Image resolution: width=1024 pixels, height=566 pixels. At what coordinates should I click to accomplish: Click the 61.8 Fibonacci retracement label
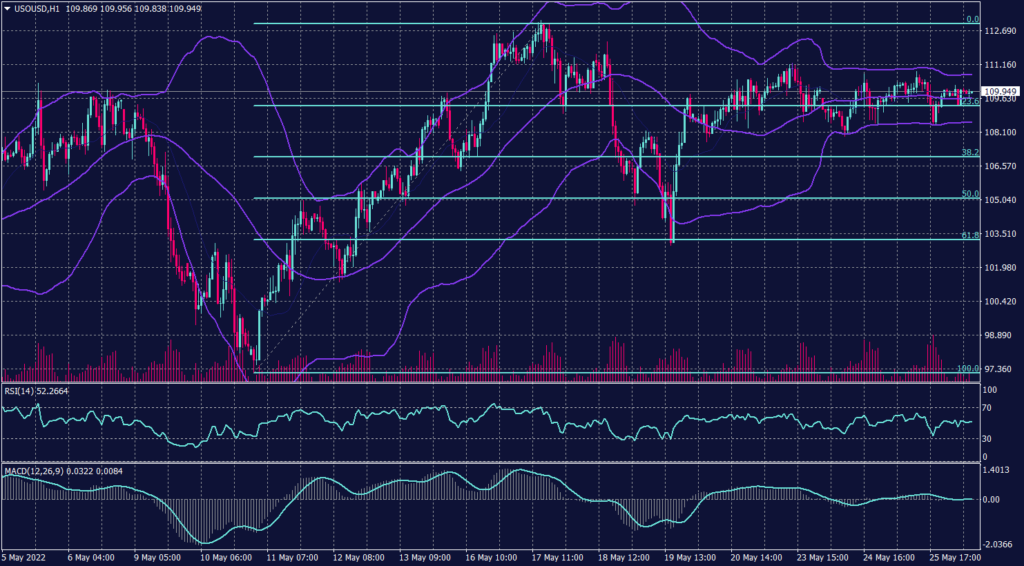pos(968,236)
